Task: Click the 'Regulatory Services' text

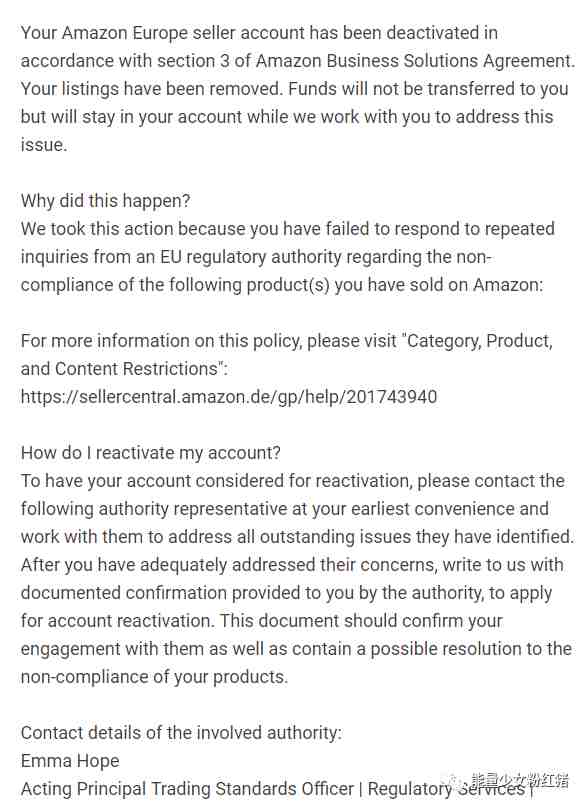Action: tap(446, 788)
